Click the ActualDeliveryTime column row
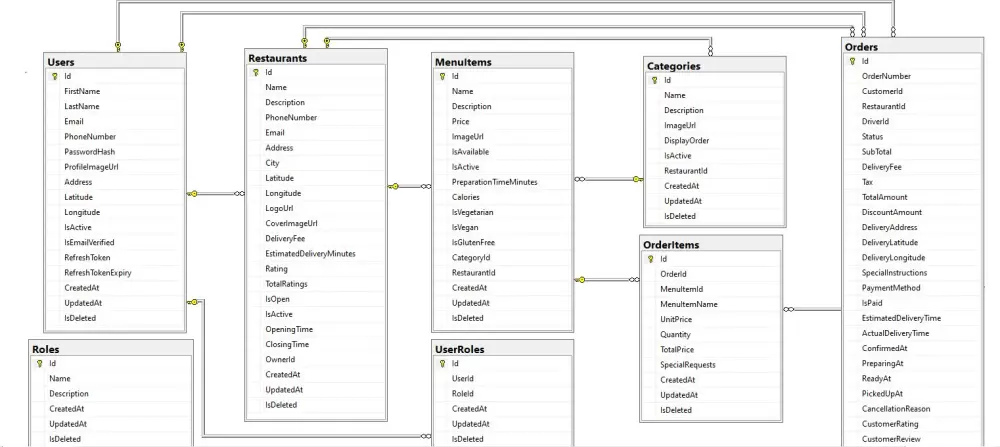 point(913,333)
